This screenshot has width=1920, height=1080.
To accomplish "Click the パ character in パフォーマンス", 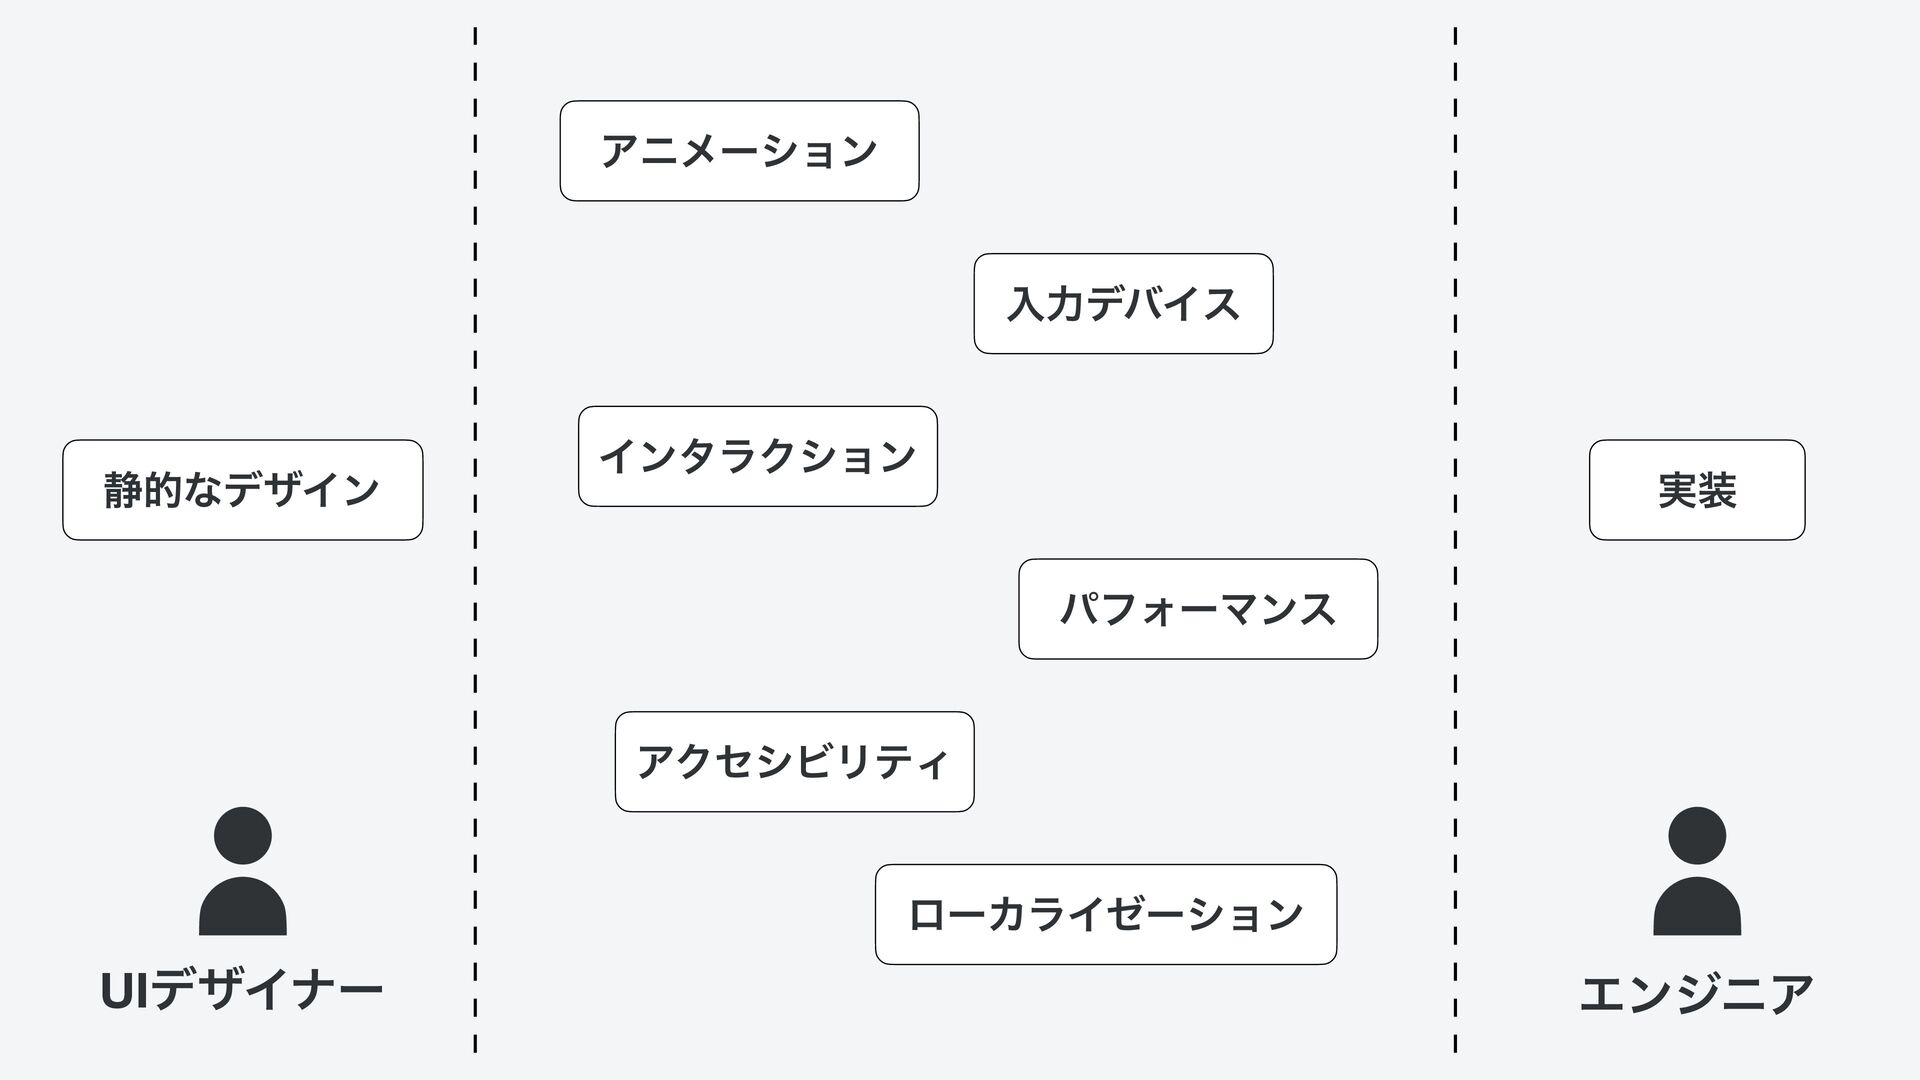I will (1080, 609).
